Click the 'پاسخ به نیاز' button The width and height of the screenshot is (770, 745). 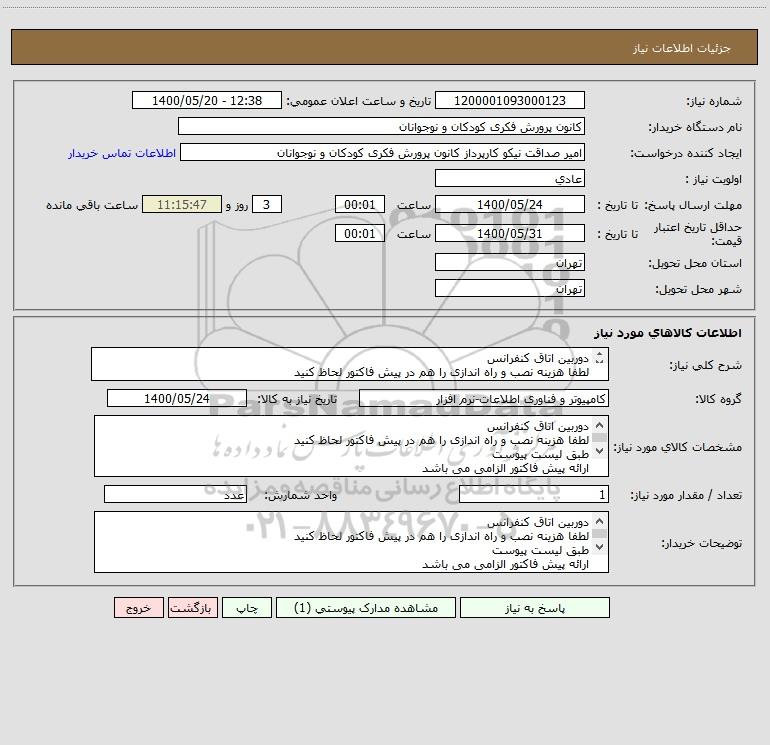(x=534, y=607)
